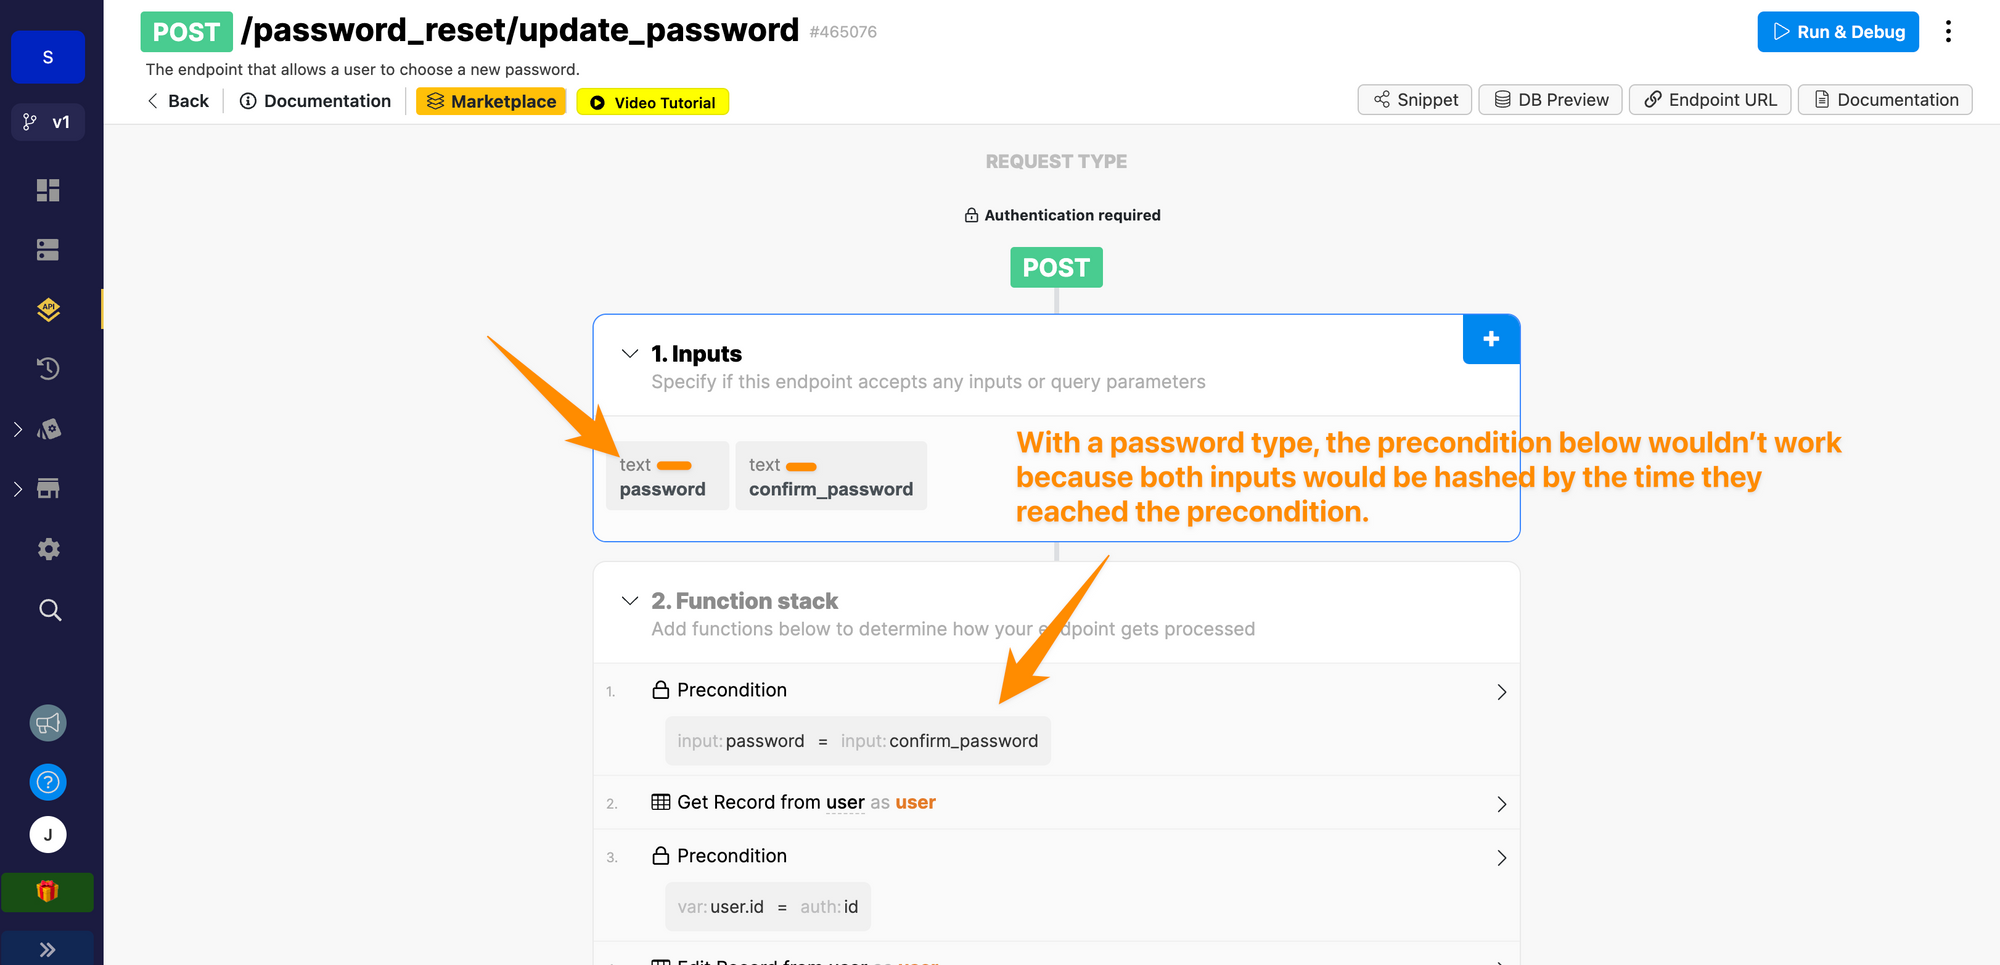The image size is (2000, 965).
Task: Open the DB Preview tab
Action: (1551, 100)
